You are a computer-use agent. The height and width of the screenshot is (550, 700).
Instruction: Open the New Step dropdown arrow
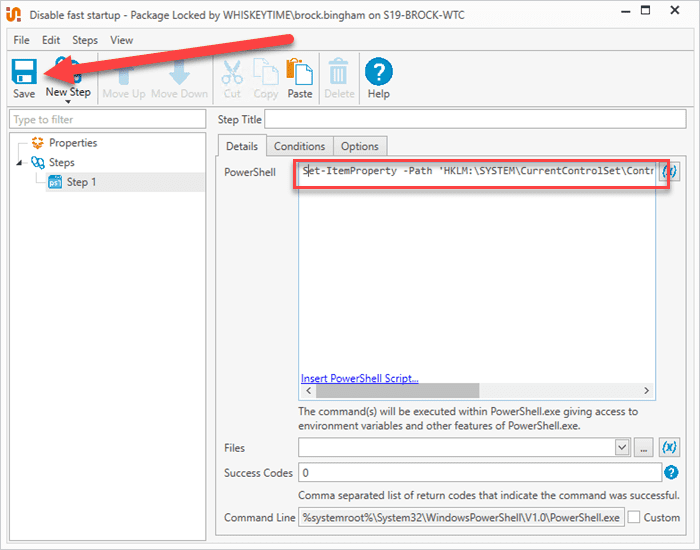(68, 102)
